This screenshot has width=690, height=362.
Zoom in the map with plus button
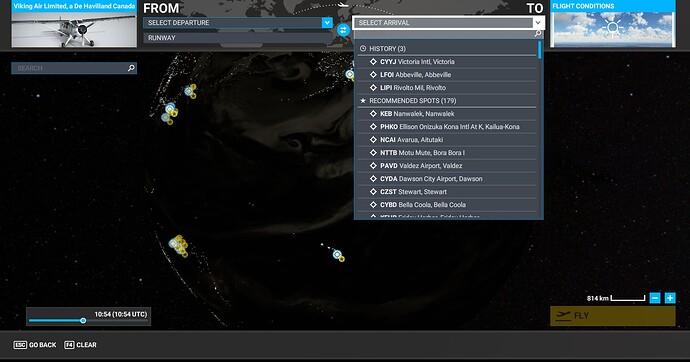670,298
